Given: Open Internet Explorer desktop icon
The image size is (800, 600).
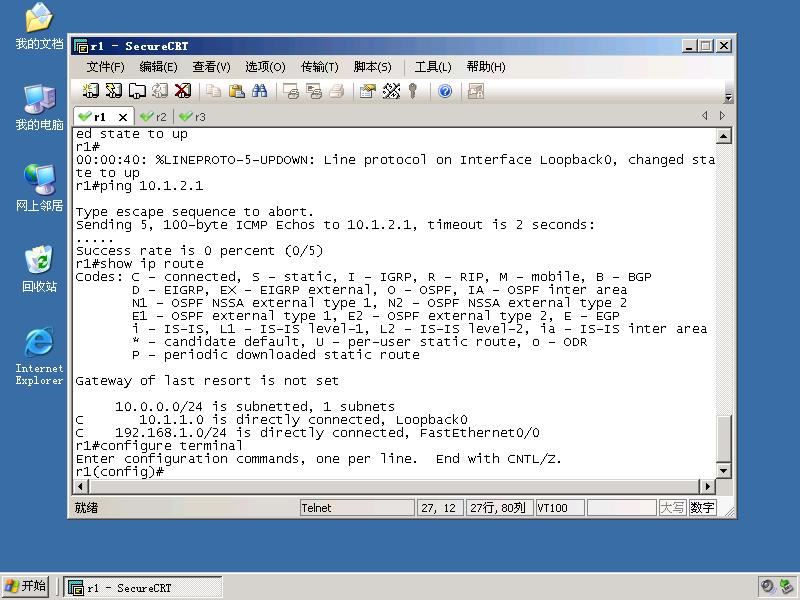Looking at the screenshot, I should click(39, 356).
